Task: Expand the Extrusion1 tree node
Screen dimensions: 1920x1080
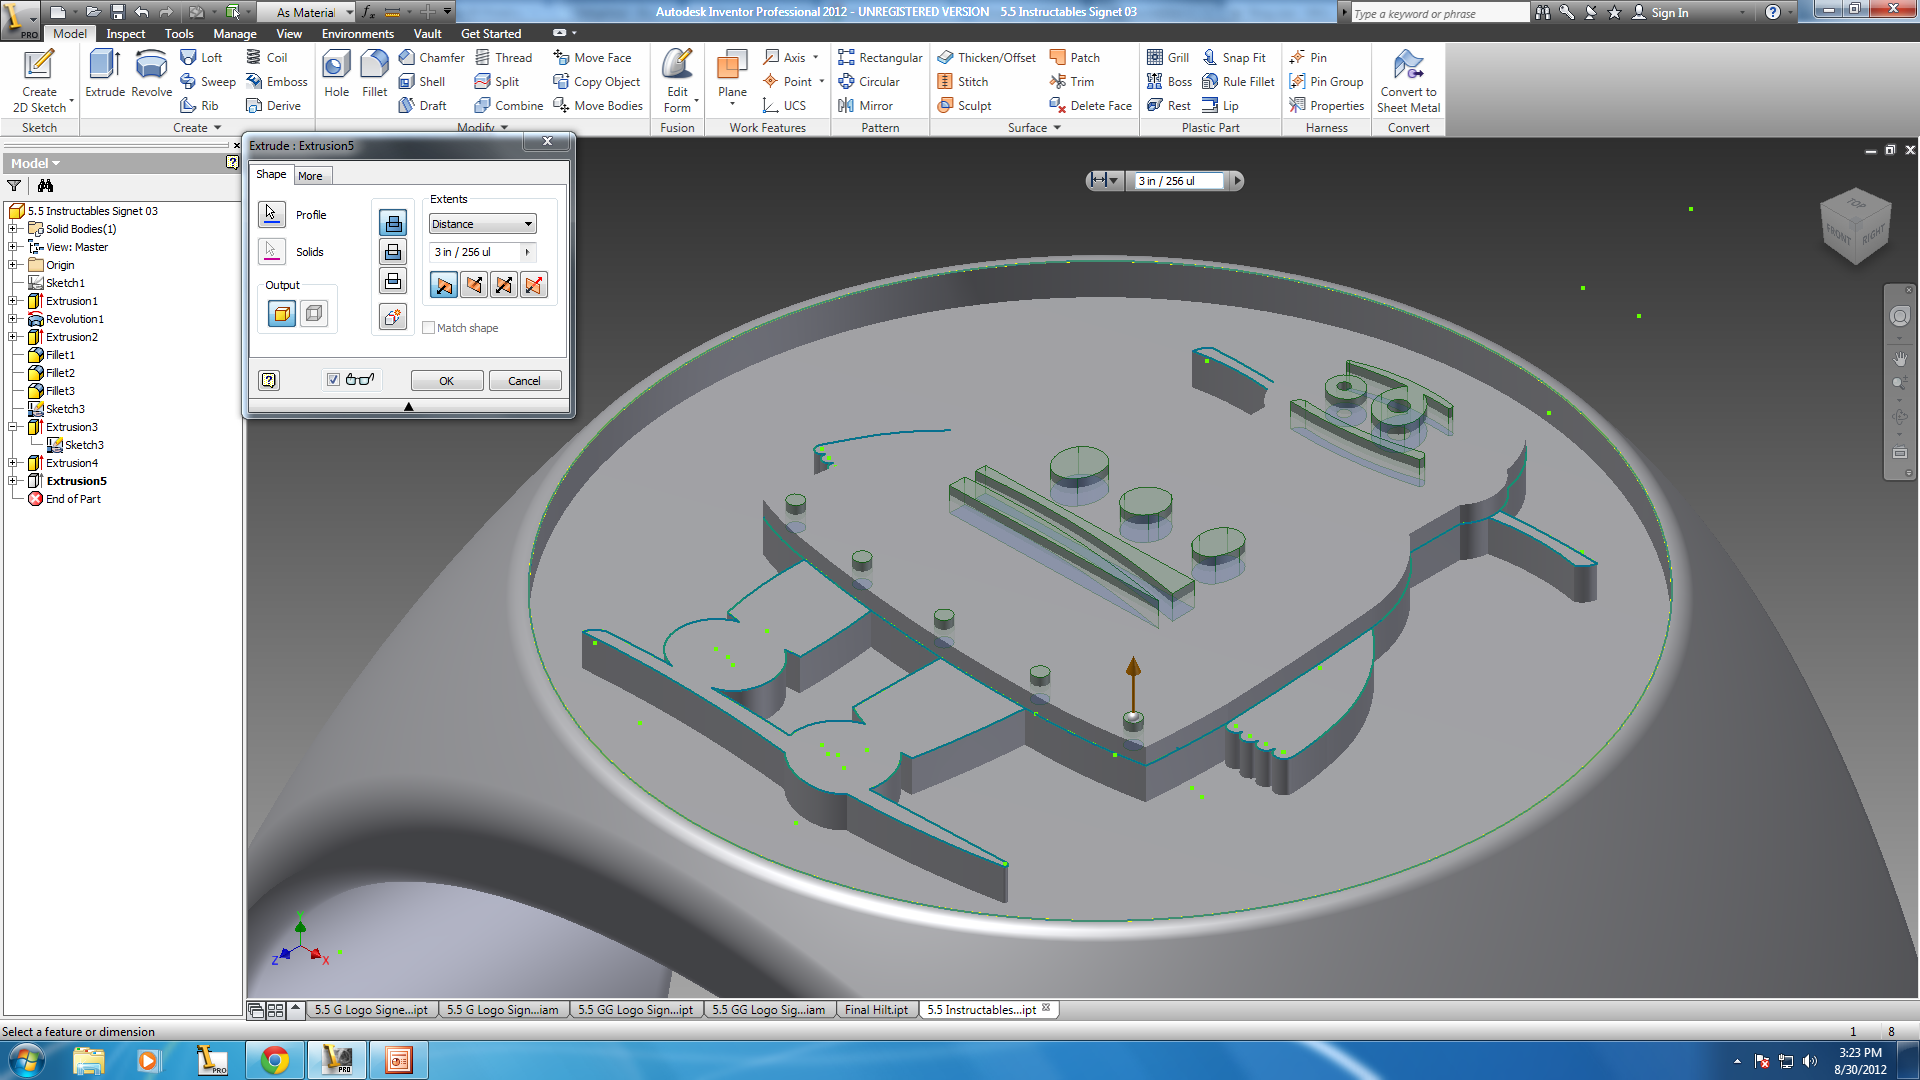Action: point(13,301)
